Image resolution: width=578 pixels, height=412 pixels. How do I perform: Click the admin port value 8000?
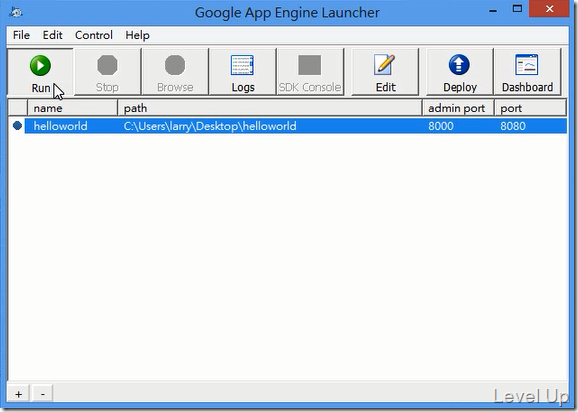[x=441, y=126]
